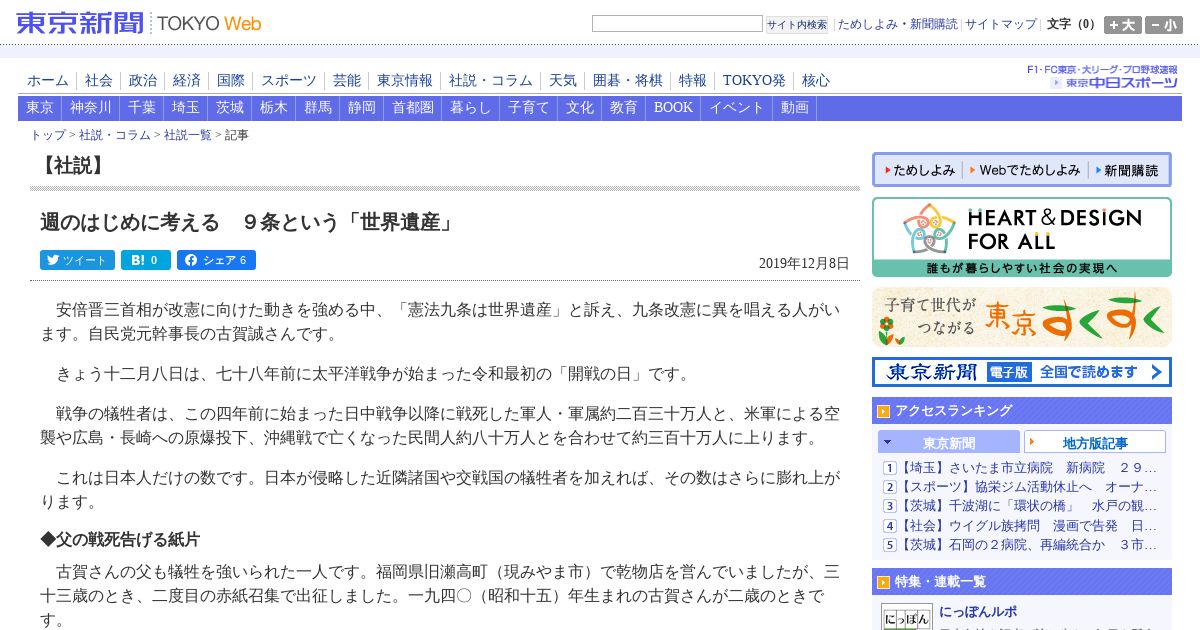The height and width of the screenshot is (630, 1200).
Task: Open the にっぽんルポ thumbnail image
Action: pyautogui.click(x=906, y=617)
